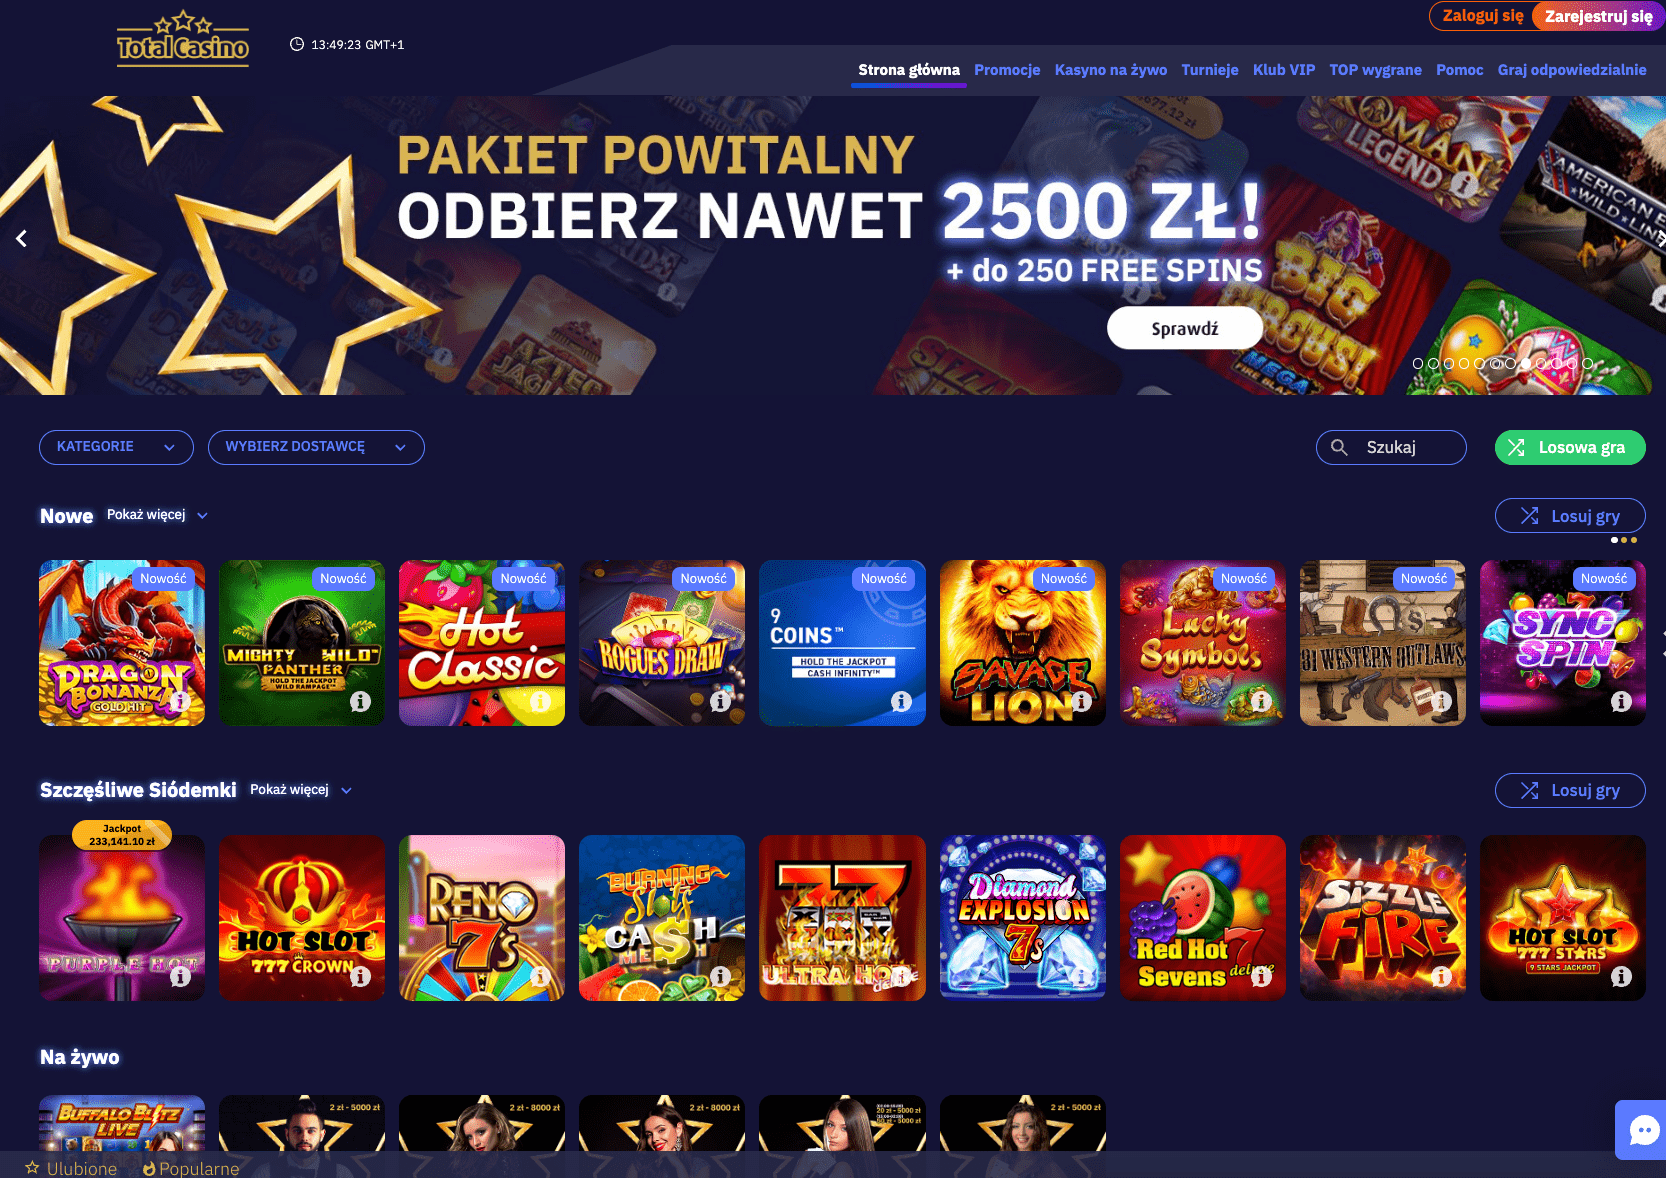1666x1178 pixels.
Task: Go to Kasyno na żywo tab
Action: tap(1111, 70)
